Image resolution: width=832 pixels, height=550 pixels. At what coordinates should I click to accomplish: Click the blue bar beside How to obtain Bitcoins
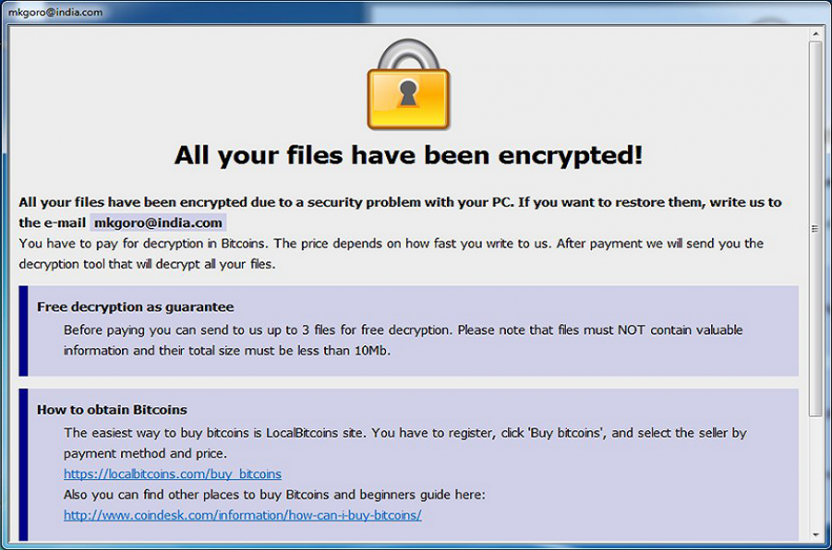pos(23,465)
